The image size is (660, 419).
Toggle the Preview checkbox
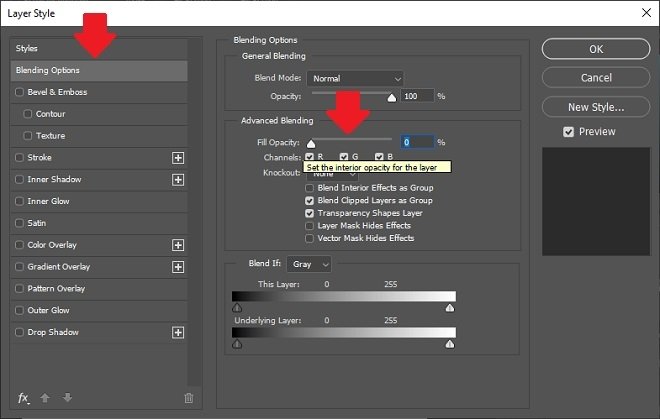click(x=569, y=132)
